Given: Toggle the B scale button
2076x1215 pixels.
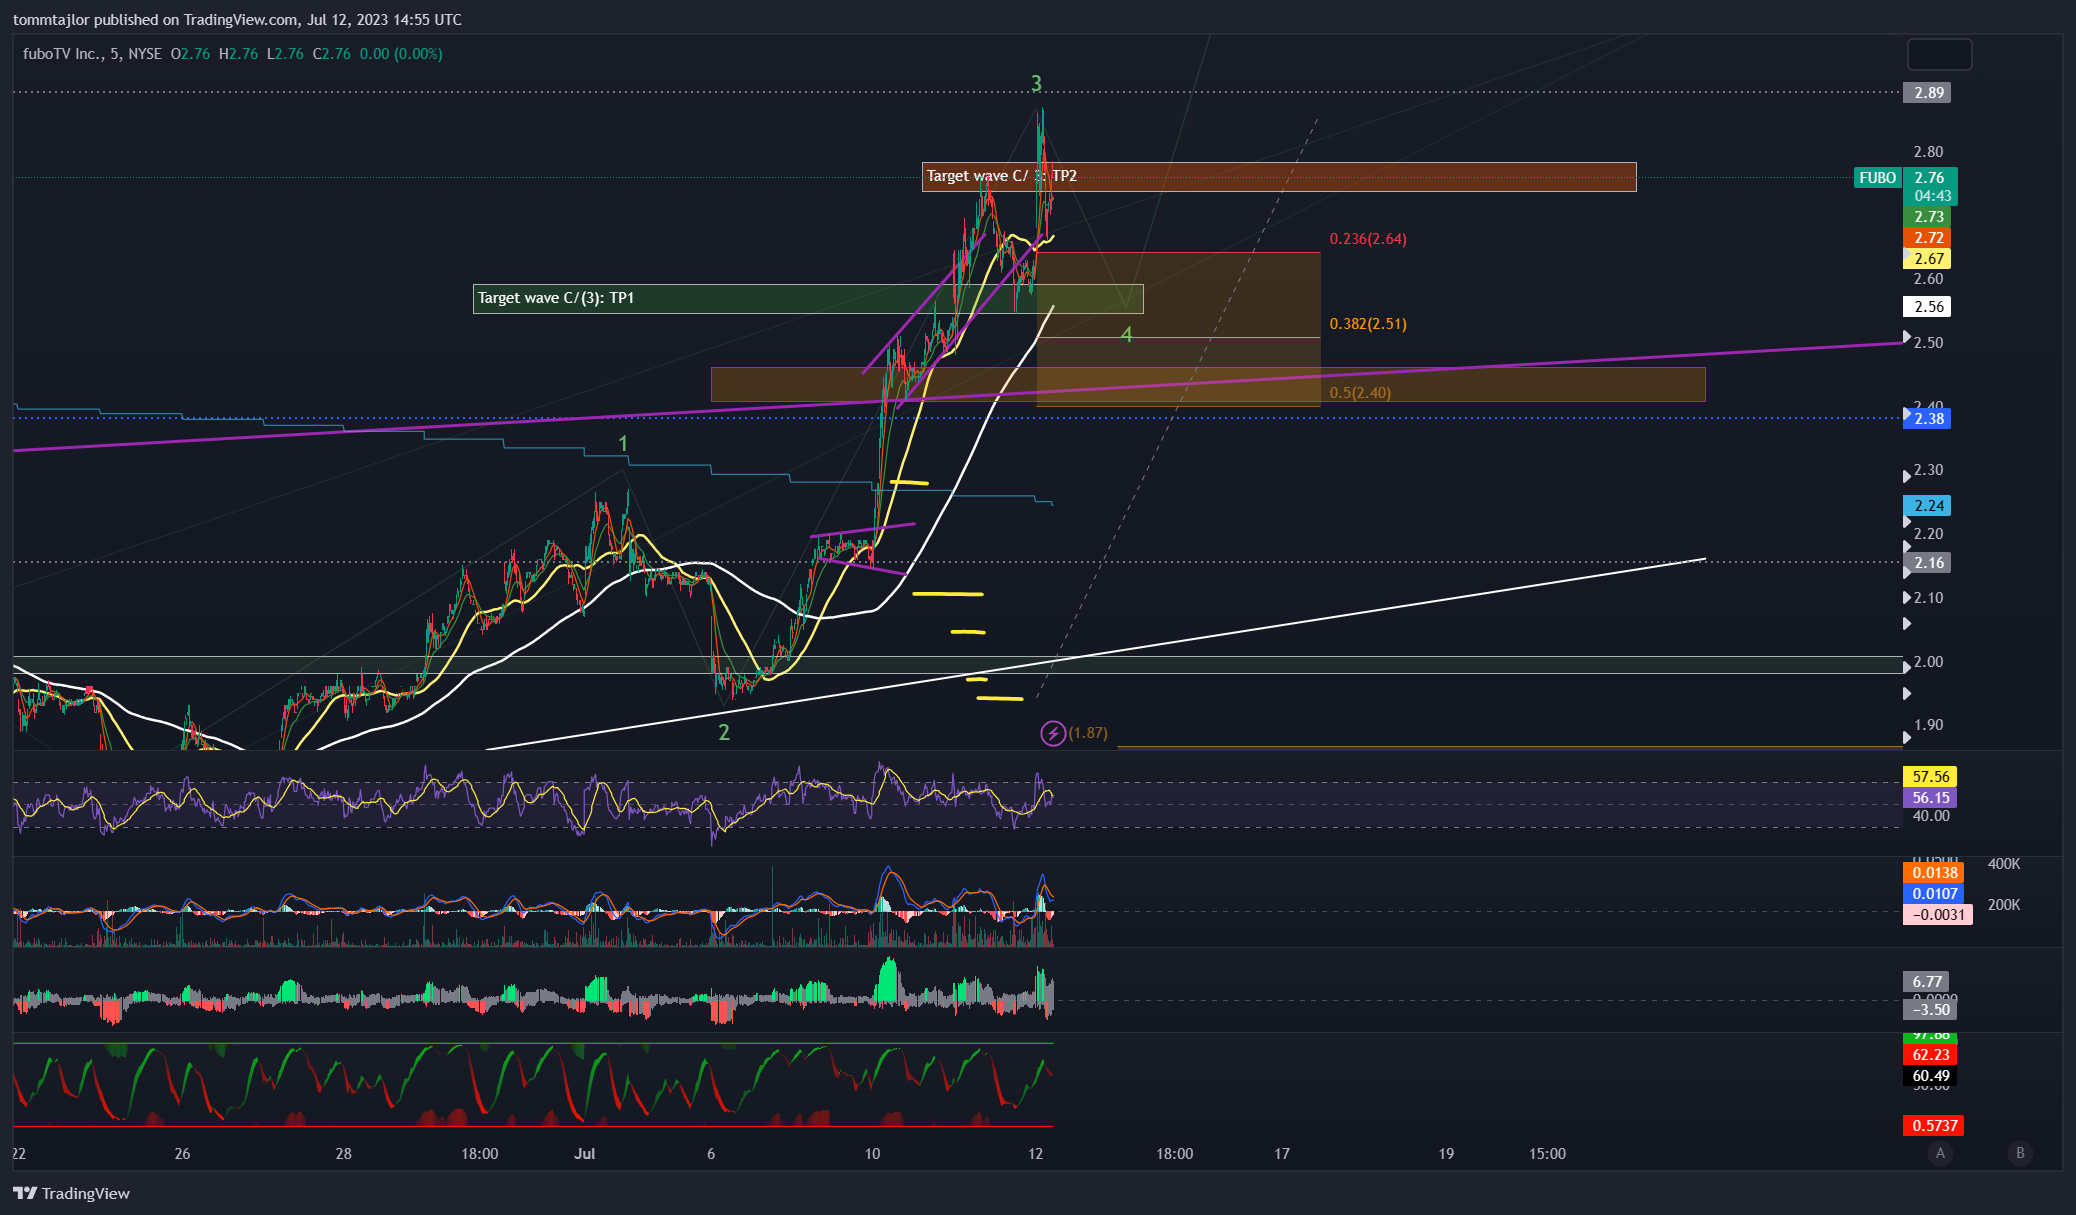Looking at the screenshot, I should 2020,1153.
